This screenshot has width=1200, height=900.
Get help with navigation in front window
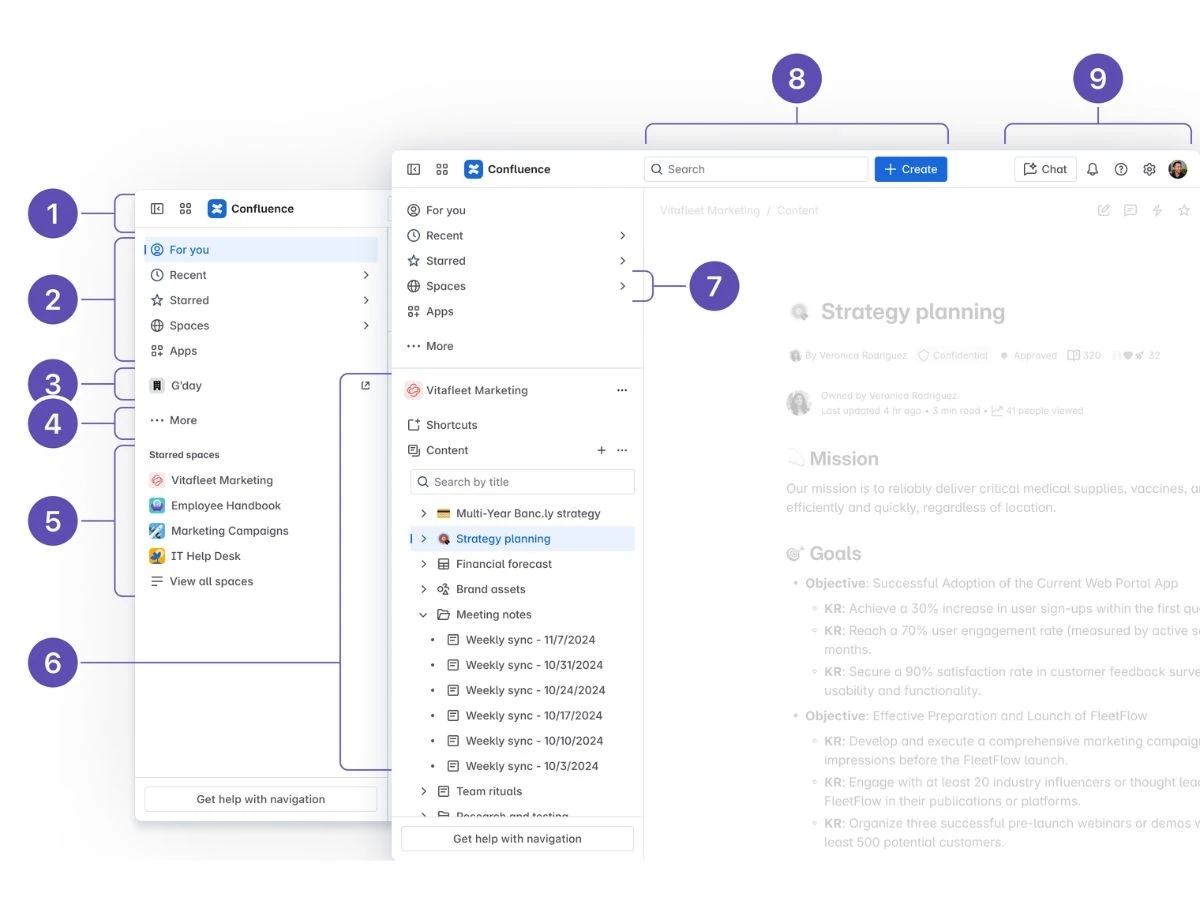click(x=517, y=839)
